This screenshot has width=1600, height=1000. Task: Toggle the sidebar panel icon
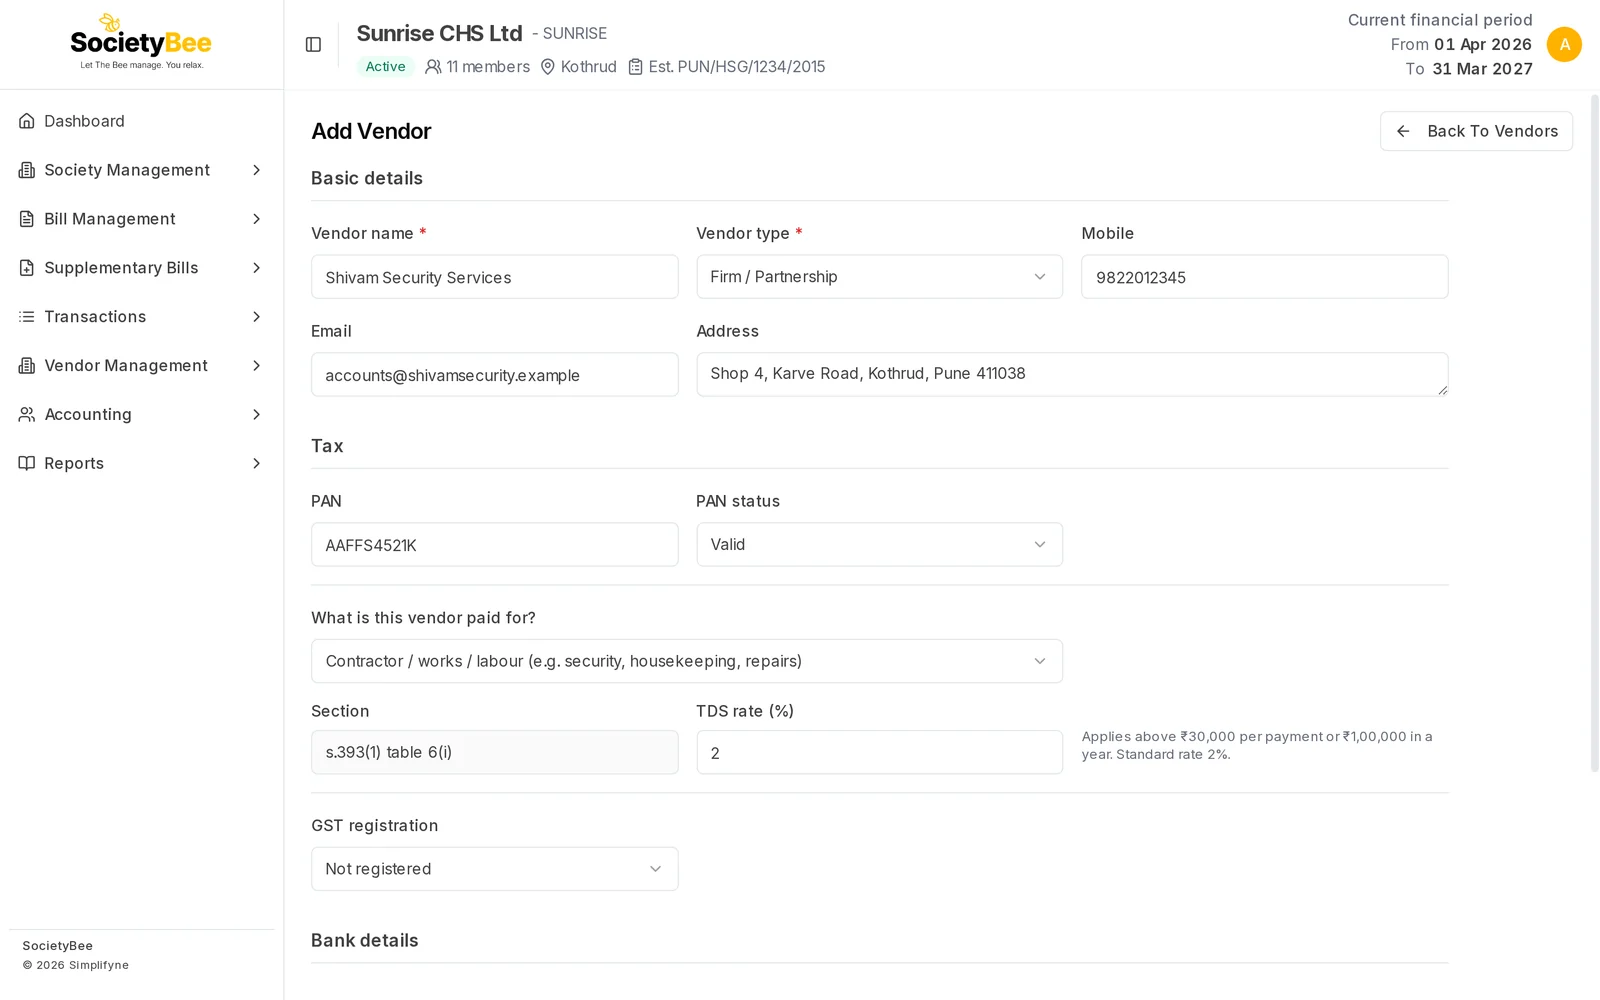pos(313,45)
